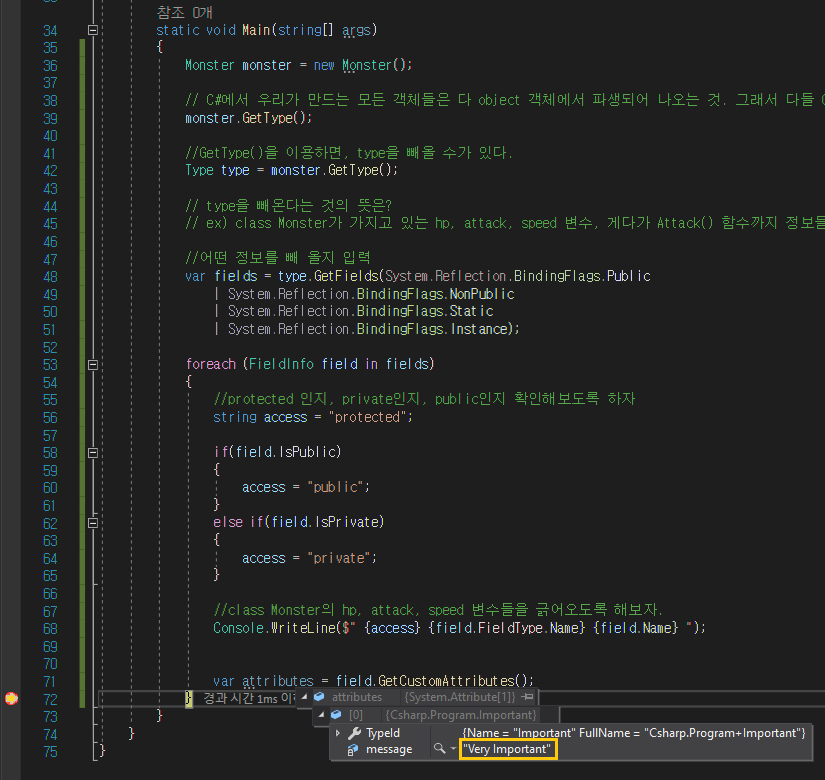The height and width of the screenshot is (780, 825).
Task: Open text visualizer magnifier for message
Action: tap(439, 748)
